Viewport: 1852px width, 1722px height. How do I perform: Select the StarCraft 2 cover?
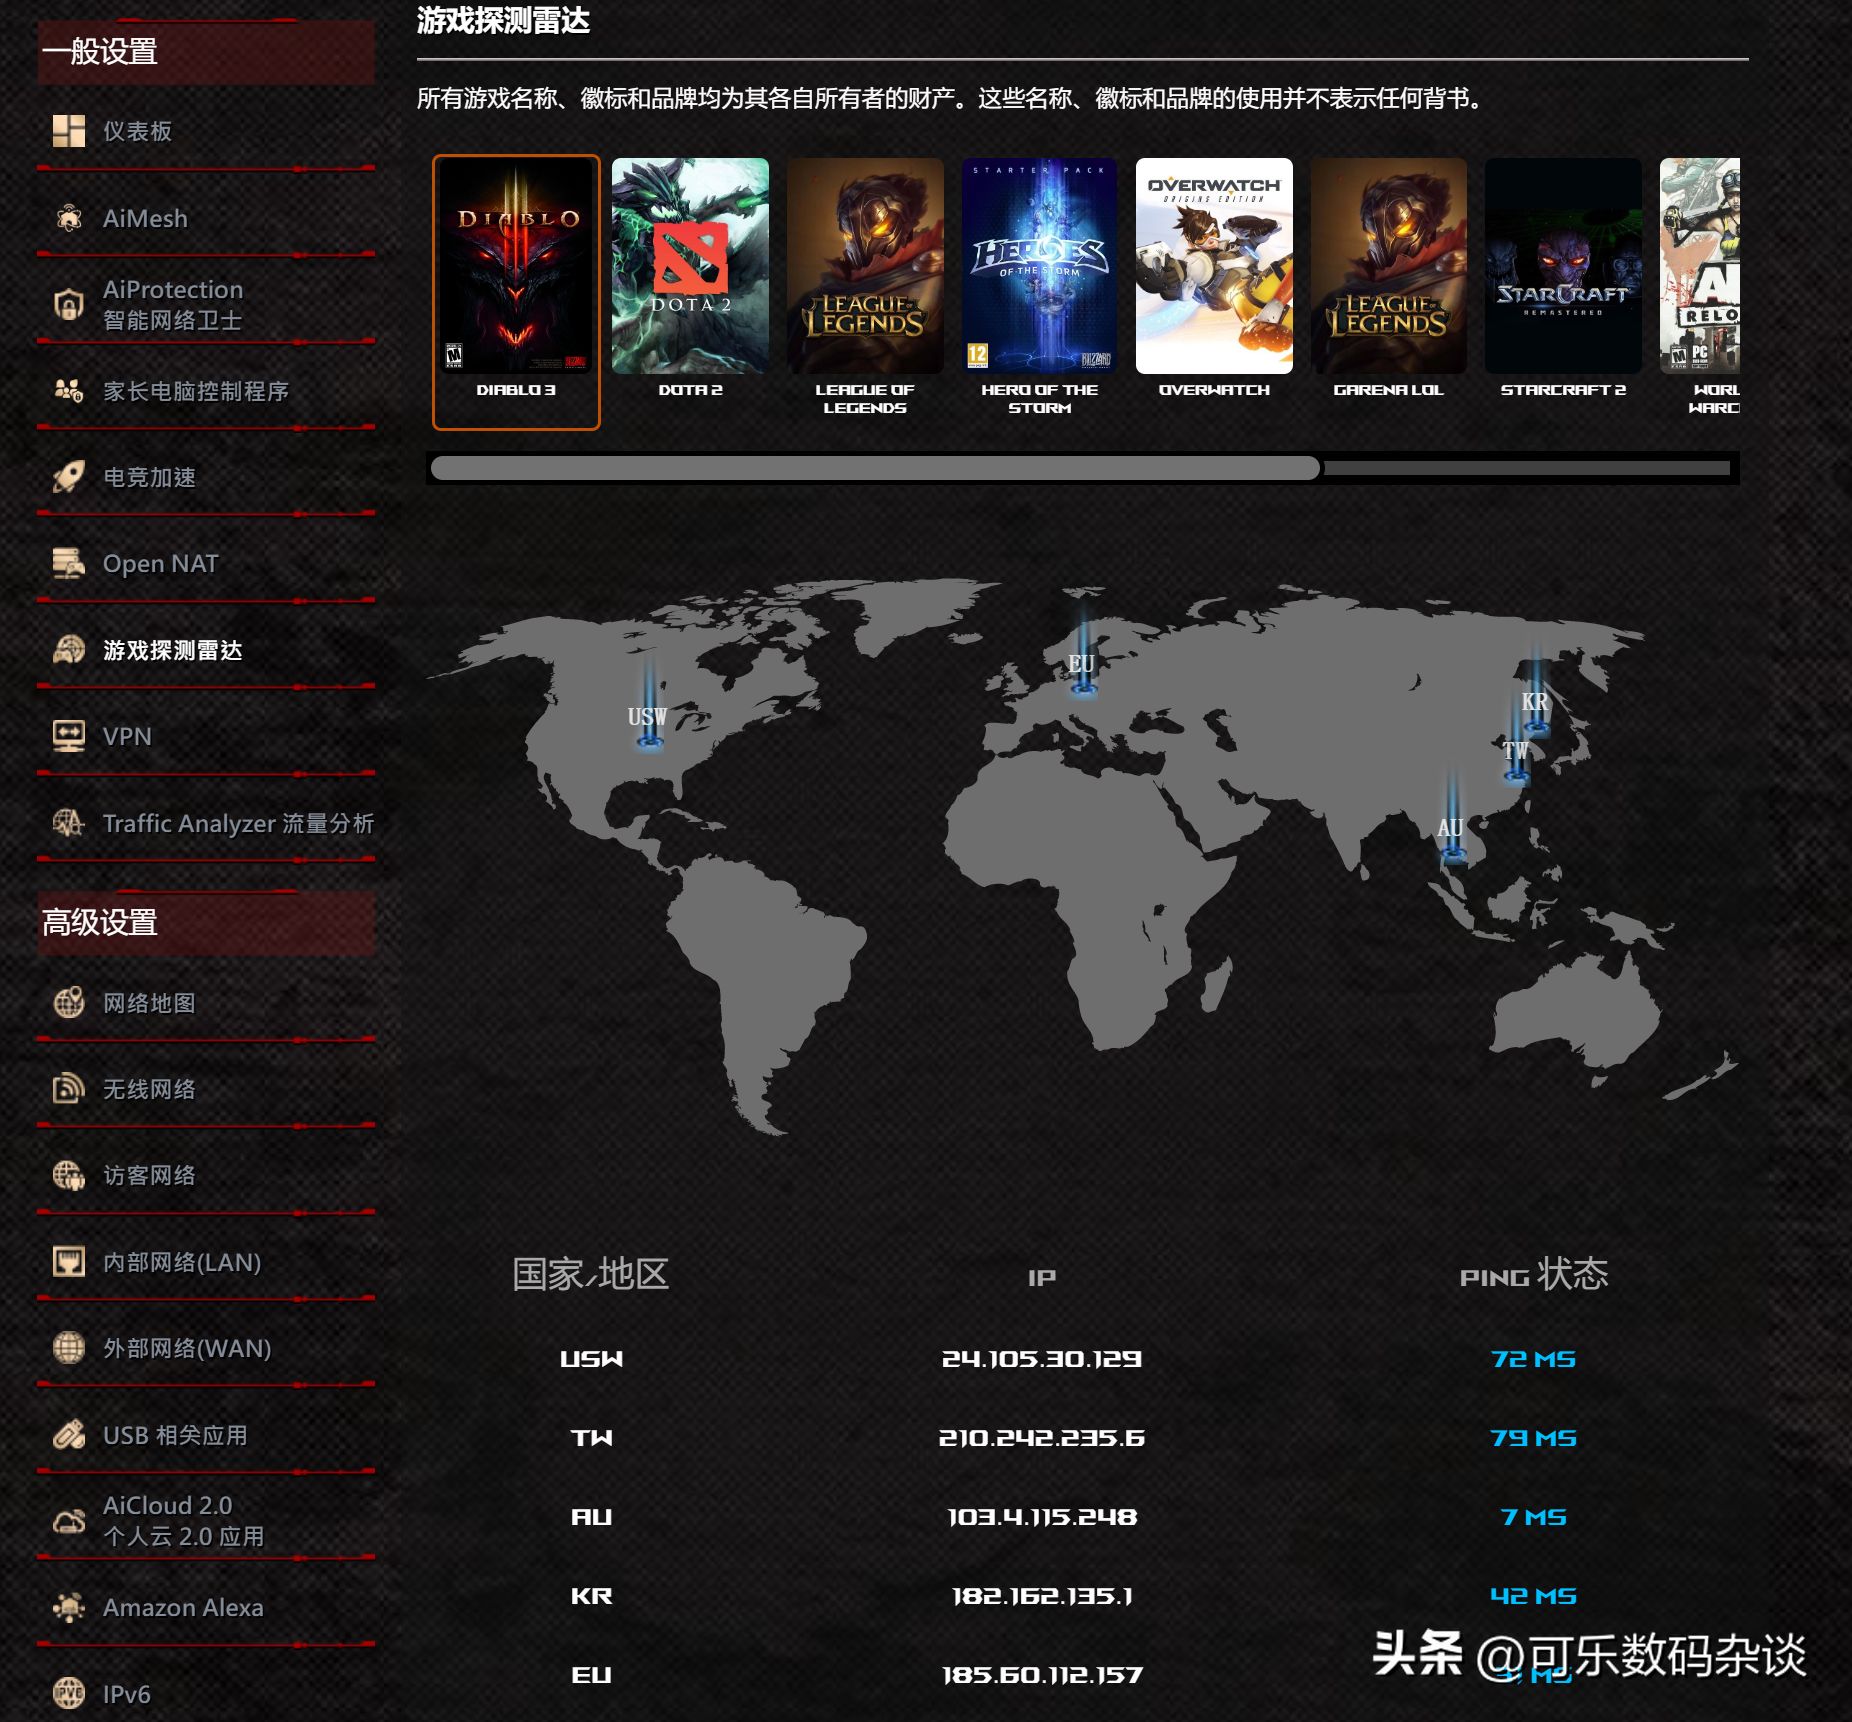(1563, 266)
